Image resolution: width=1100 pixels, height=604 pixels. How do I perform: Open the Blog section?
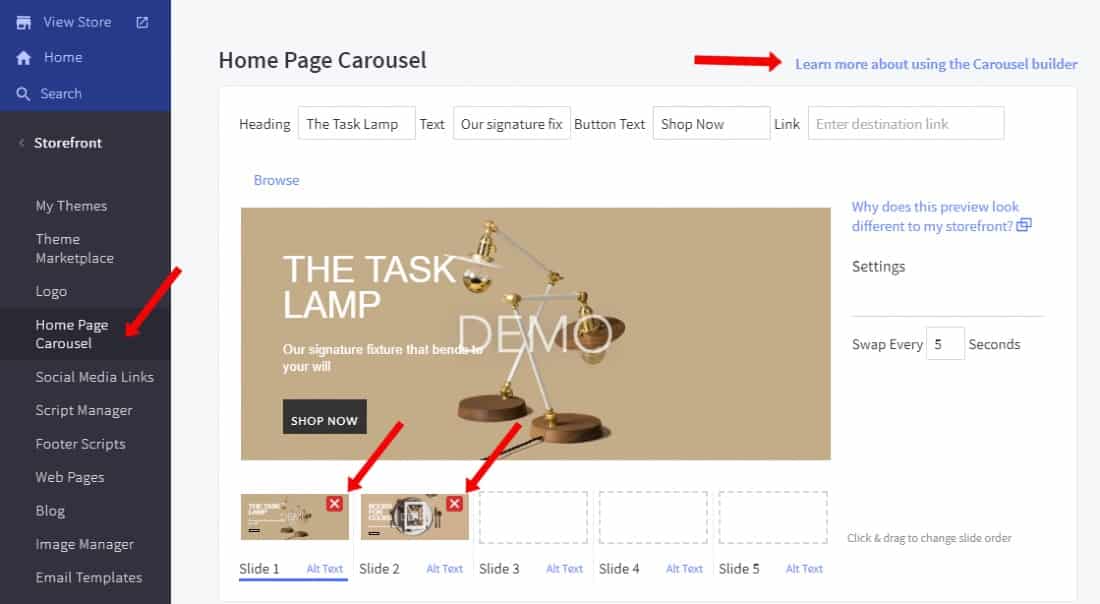point(50,510)
